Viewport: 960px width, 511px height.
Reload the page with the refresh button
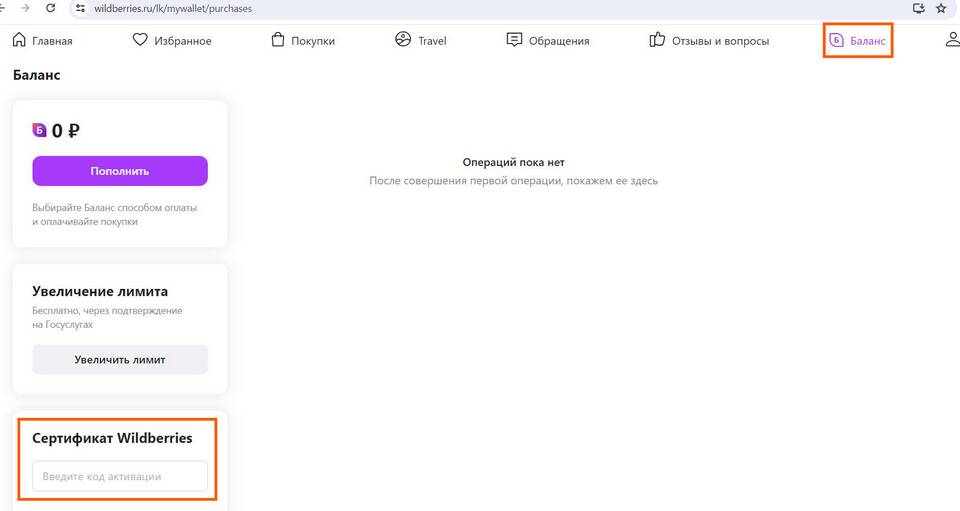(50, 8)
